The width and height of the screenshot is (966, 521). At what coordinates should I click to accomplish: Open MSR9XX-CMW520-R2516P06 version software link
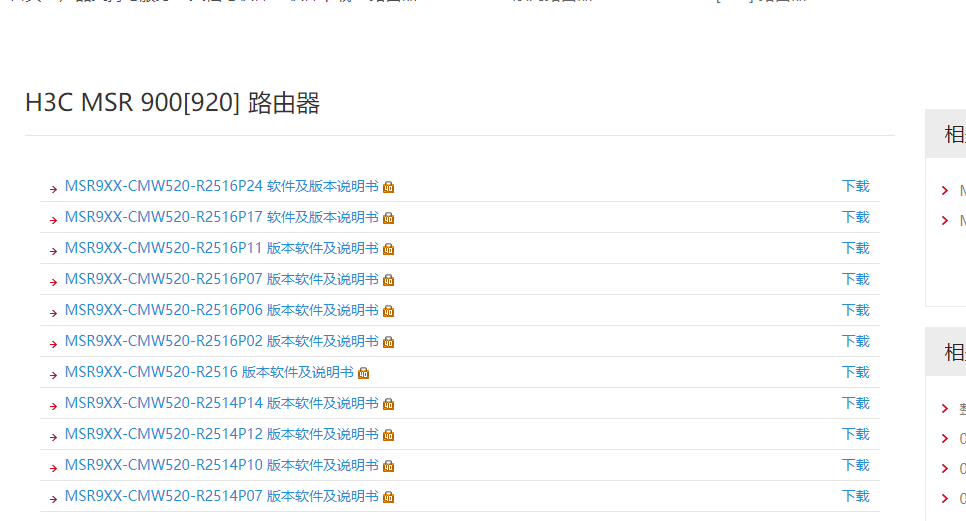[x=221, y=310]
